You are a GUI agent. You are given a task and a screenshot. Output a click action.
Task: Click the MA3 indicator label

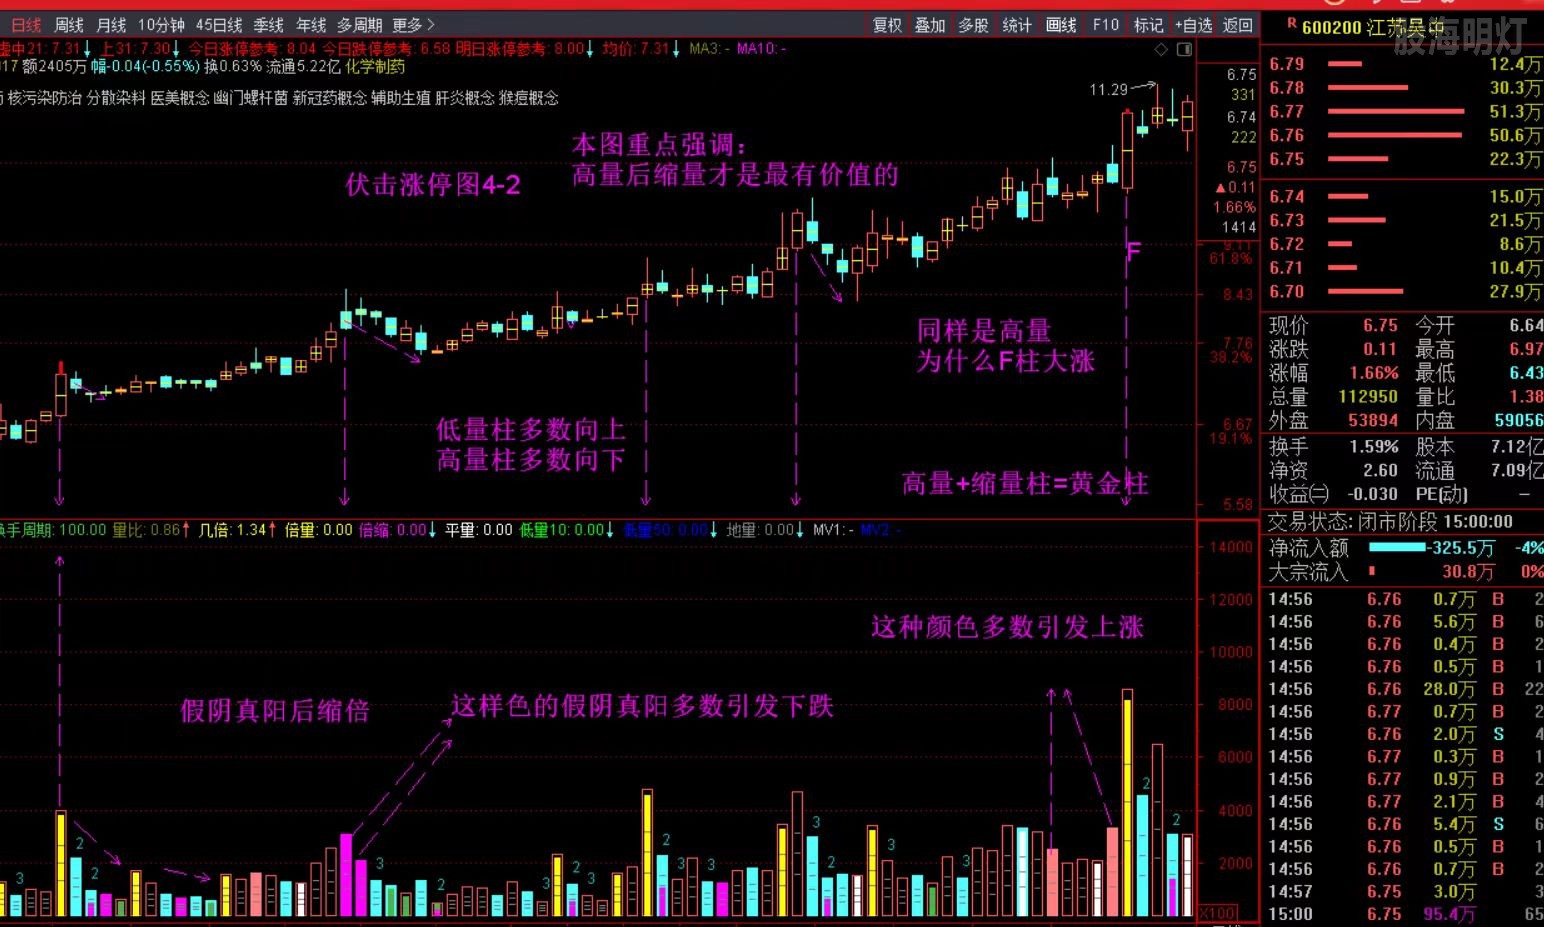click(709, 48)
